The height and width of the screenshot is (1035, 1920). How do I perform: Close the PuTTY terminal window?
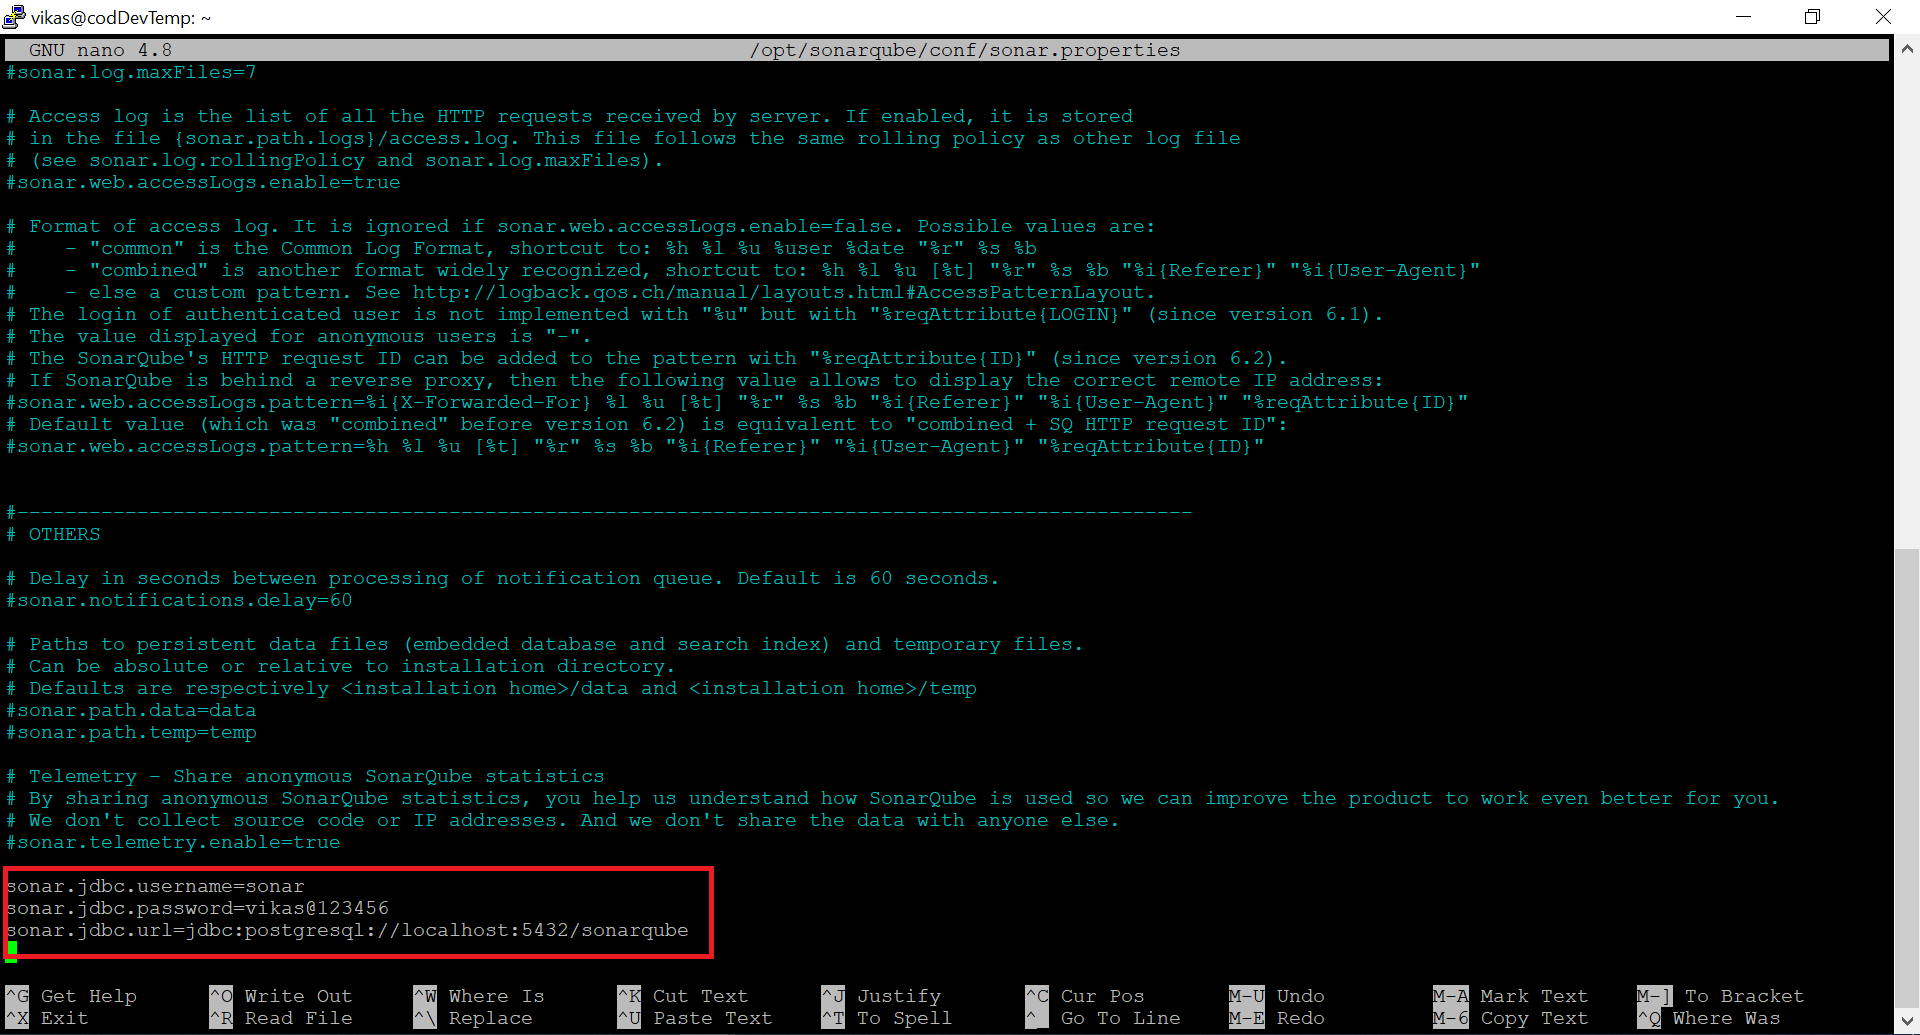click(1883, 17)
